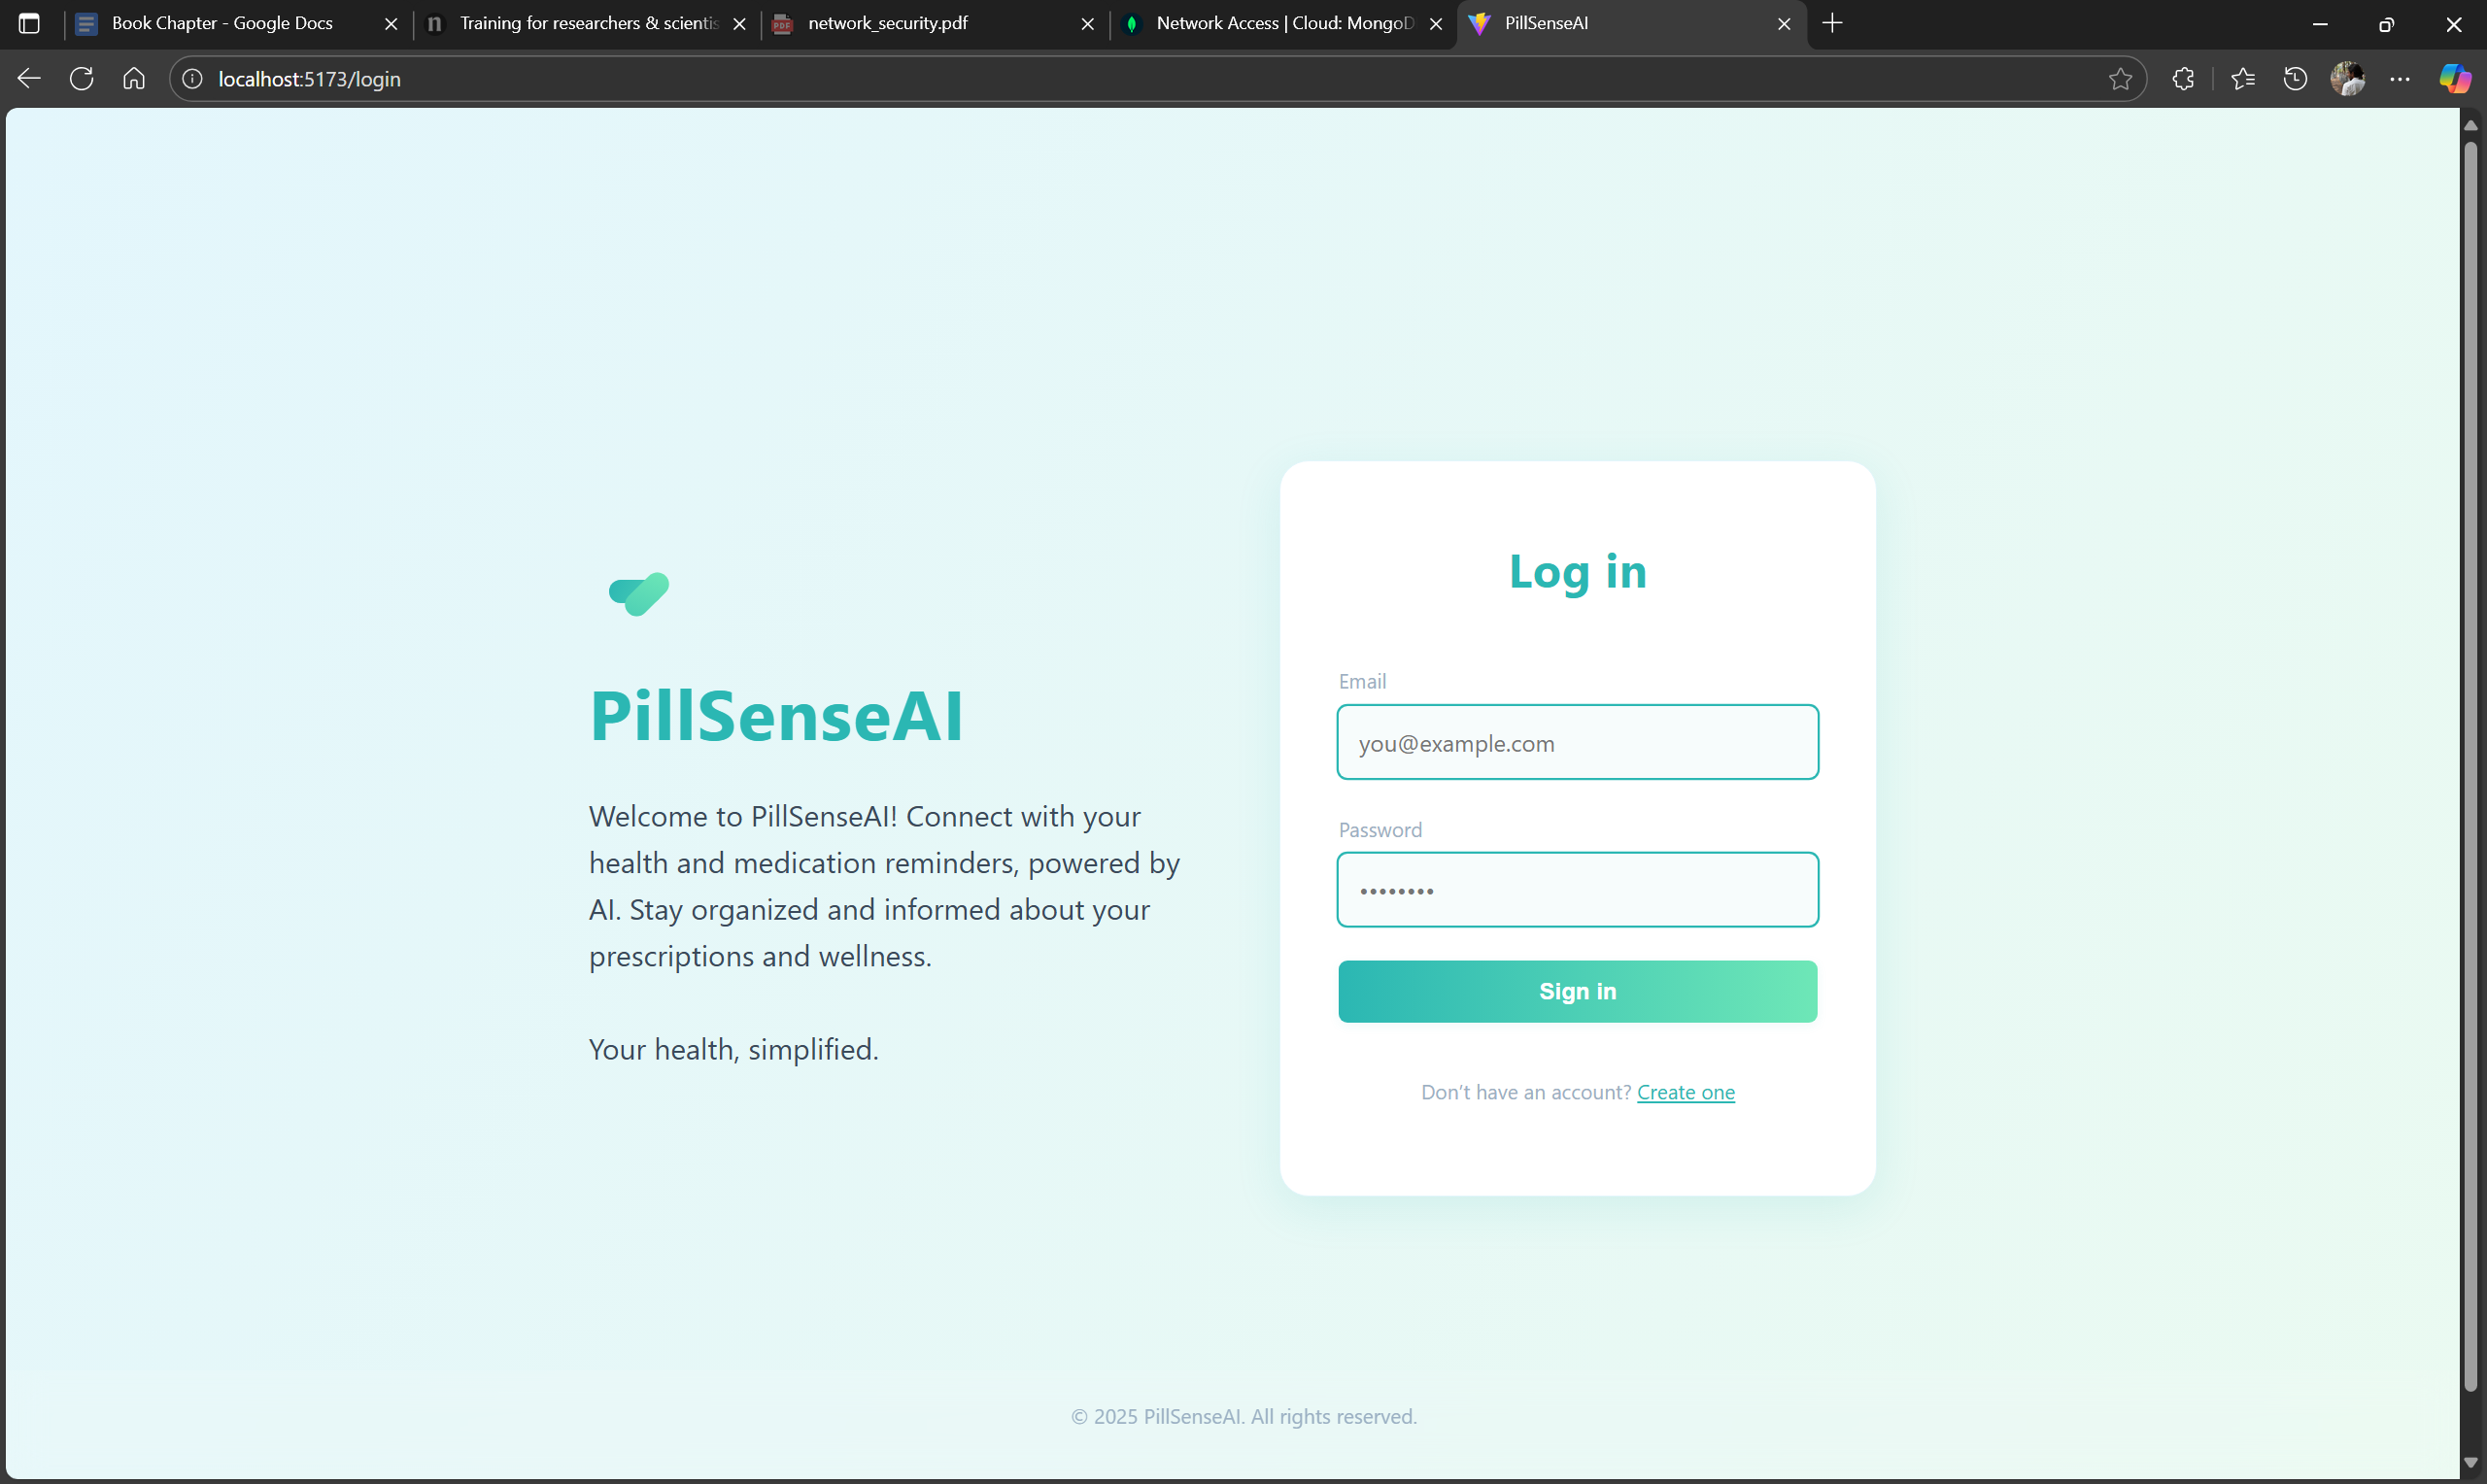This screenshot has width=2487, height=1484.
Task: Reload the page with the refresh icon
Action: pyautogui.click(x=82, y=79)
